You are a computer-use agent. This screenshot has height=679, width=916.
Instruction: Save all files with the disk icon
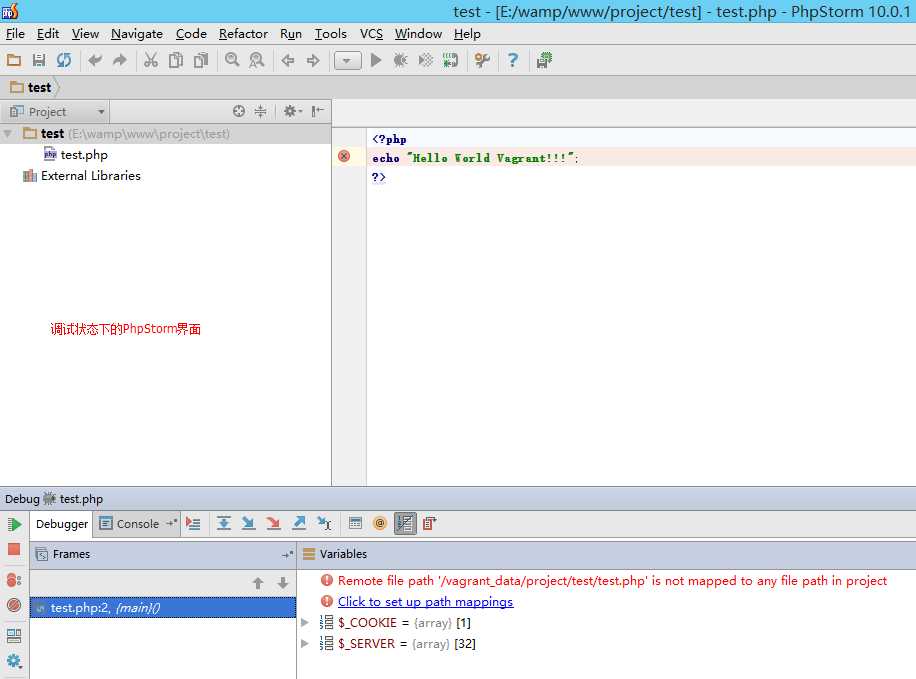(39, 60)
